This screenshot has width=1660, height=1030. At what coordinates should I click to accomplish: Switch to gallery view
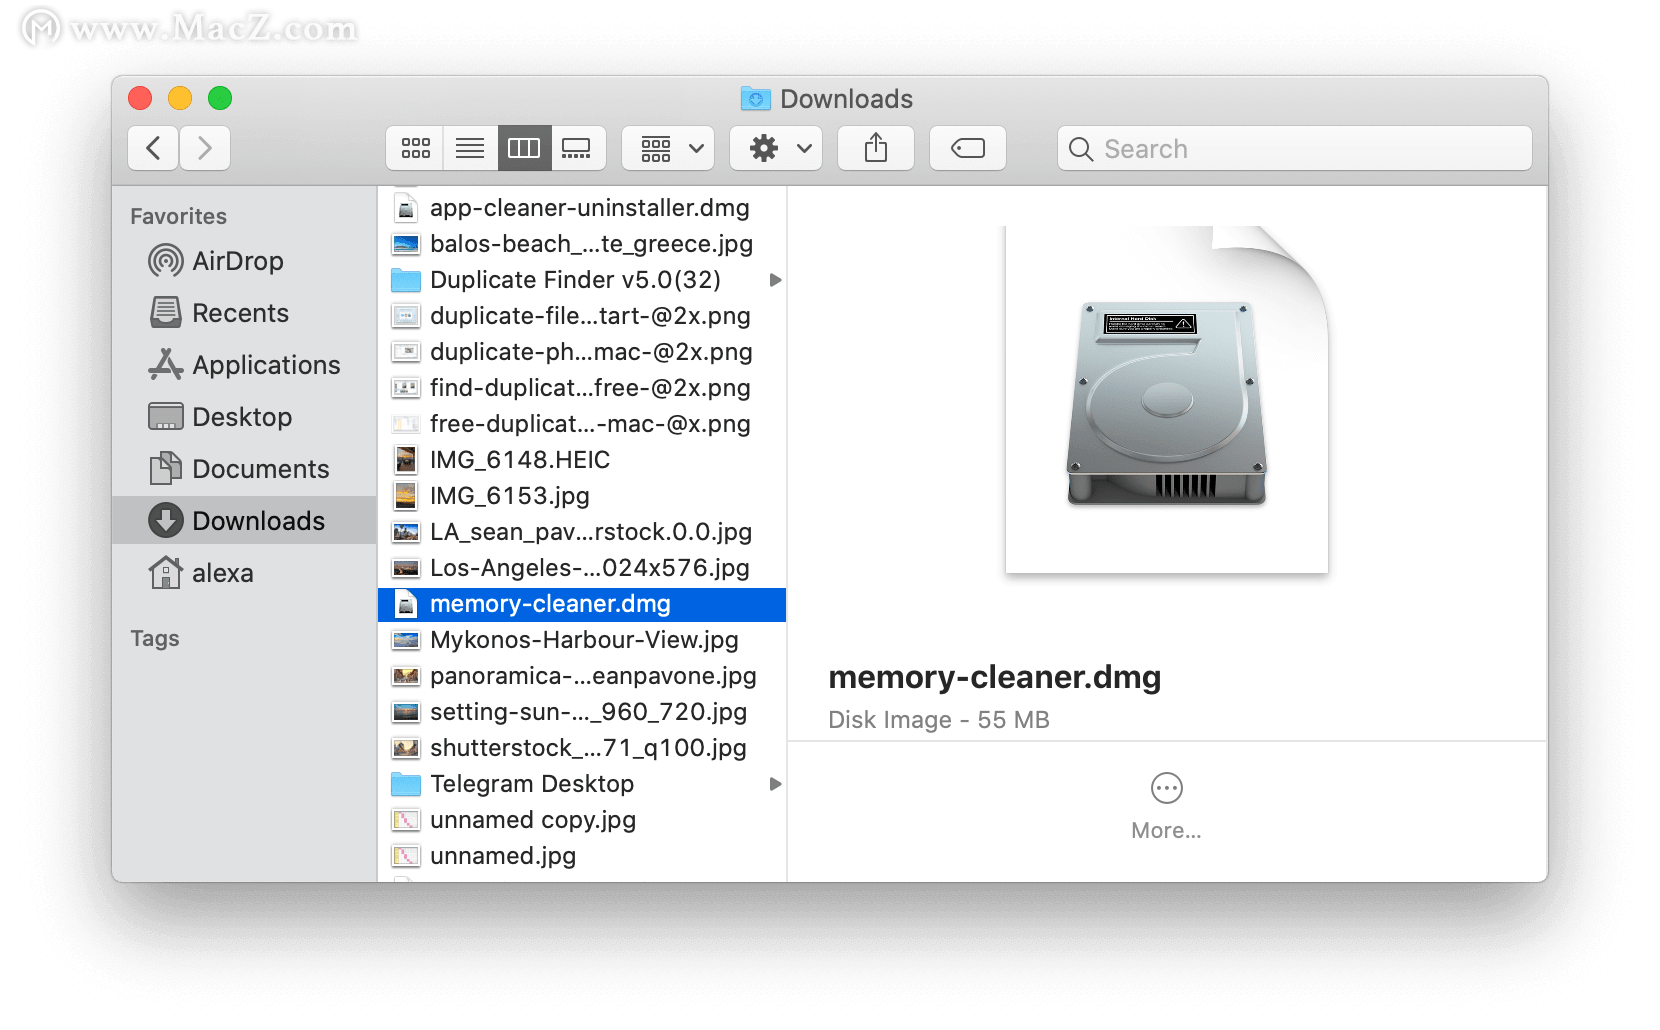click(x=577, y=148)
